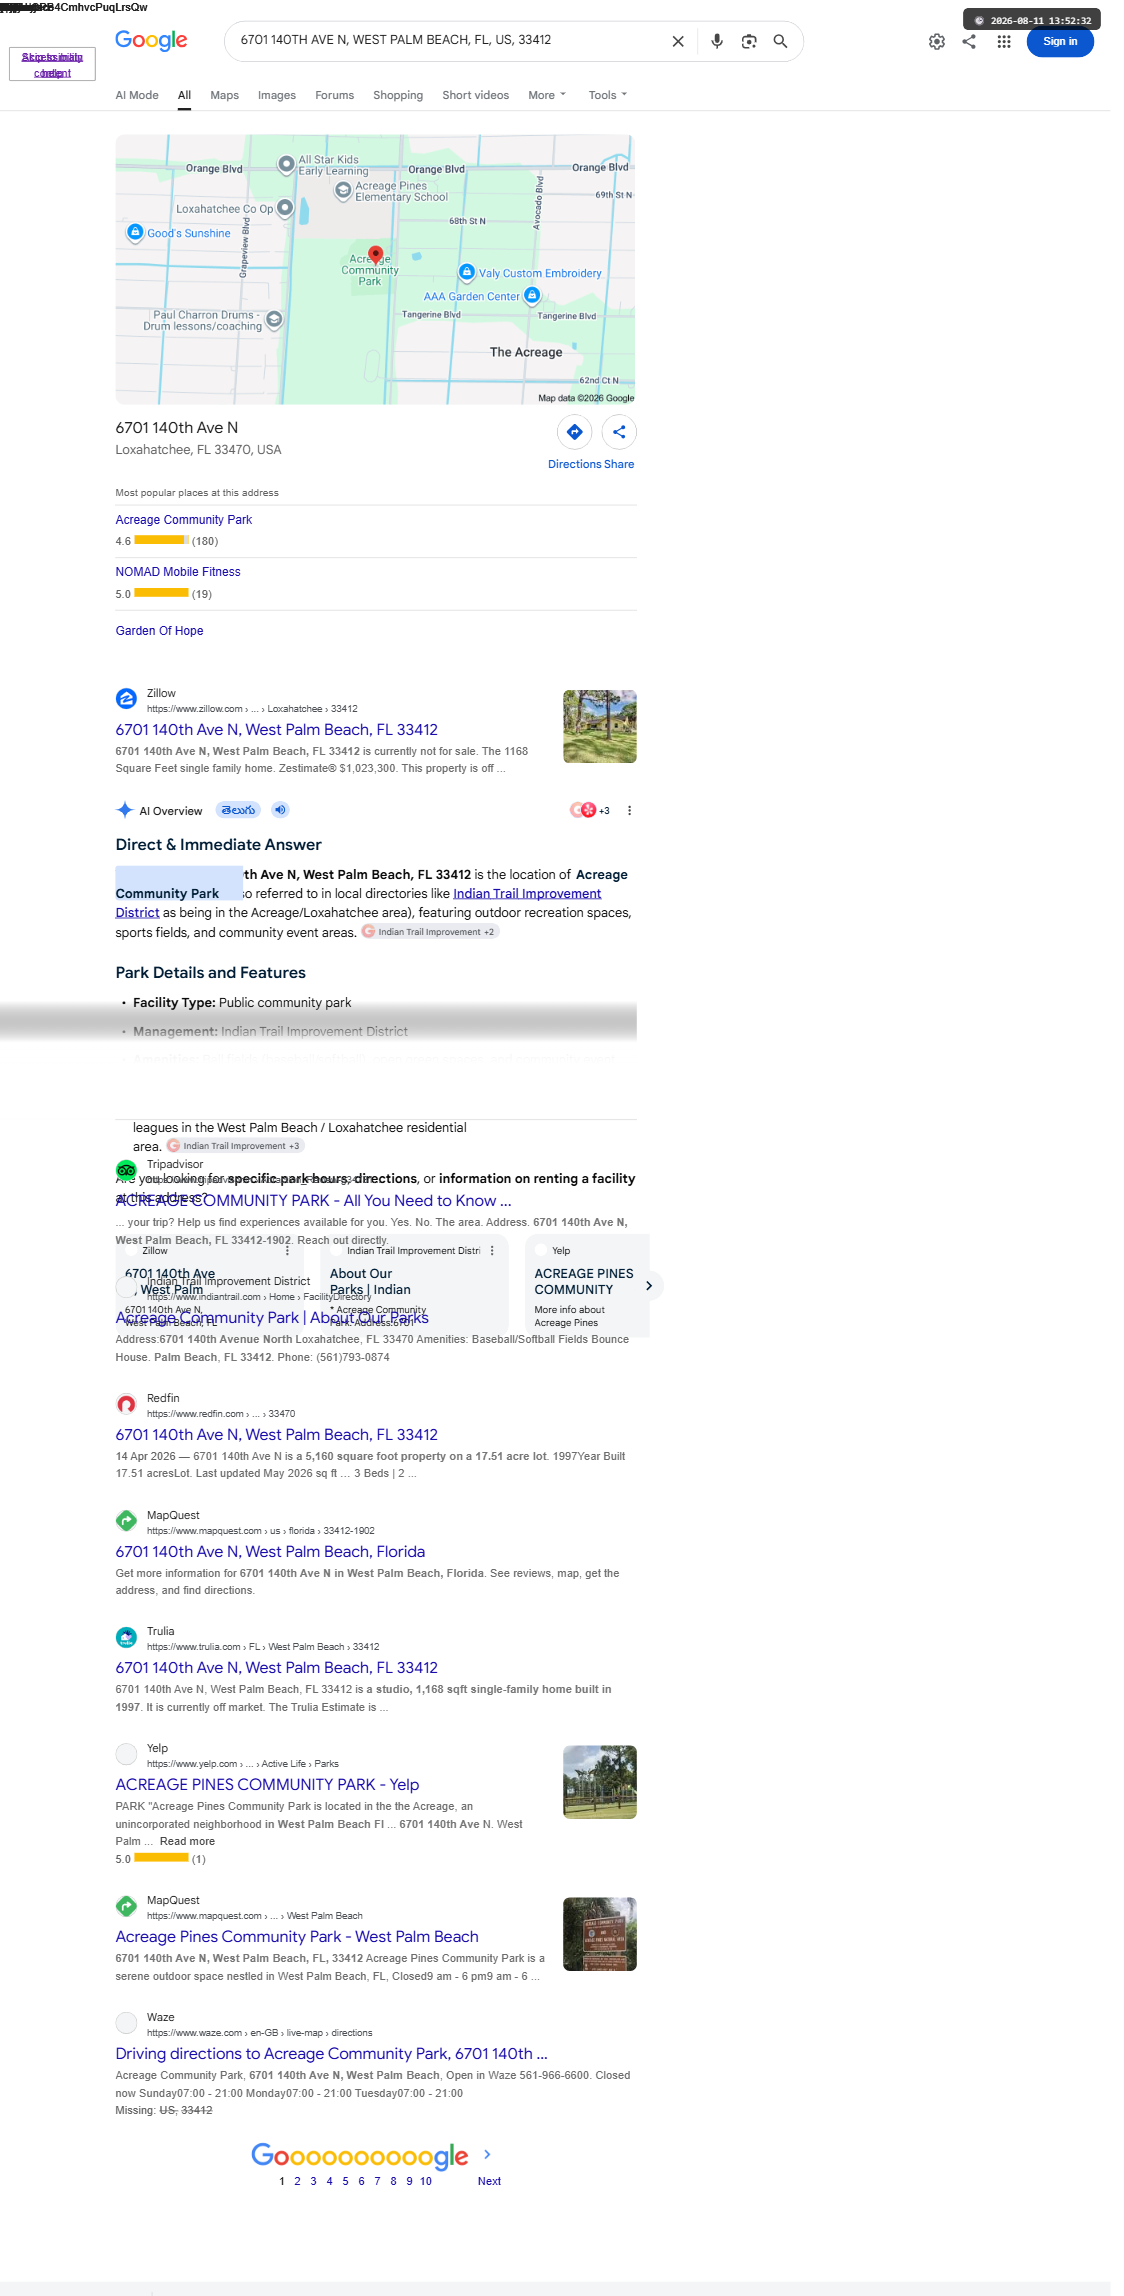
Task: Open NOMAD Mobile Fitness place link
Action: coord(178,572)
